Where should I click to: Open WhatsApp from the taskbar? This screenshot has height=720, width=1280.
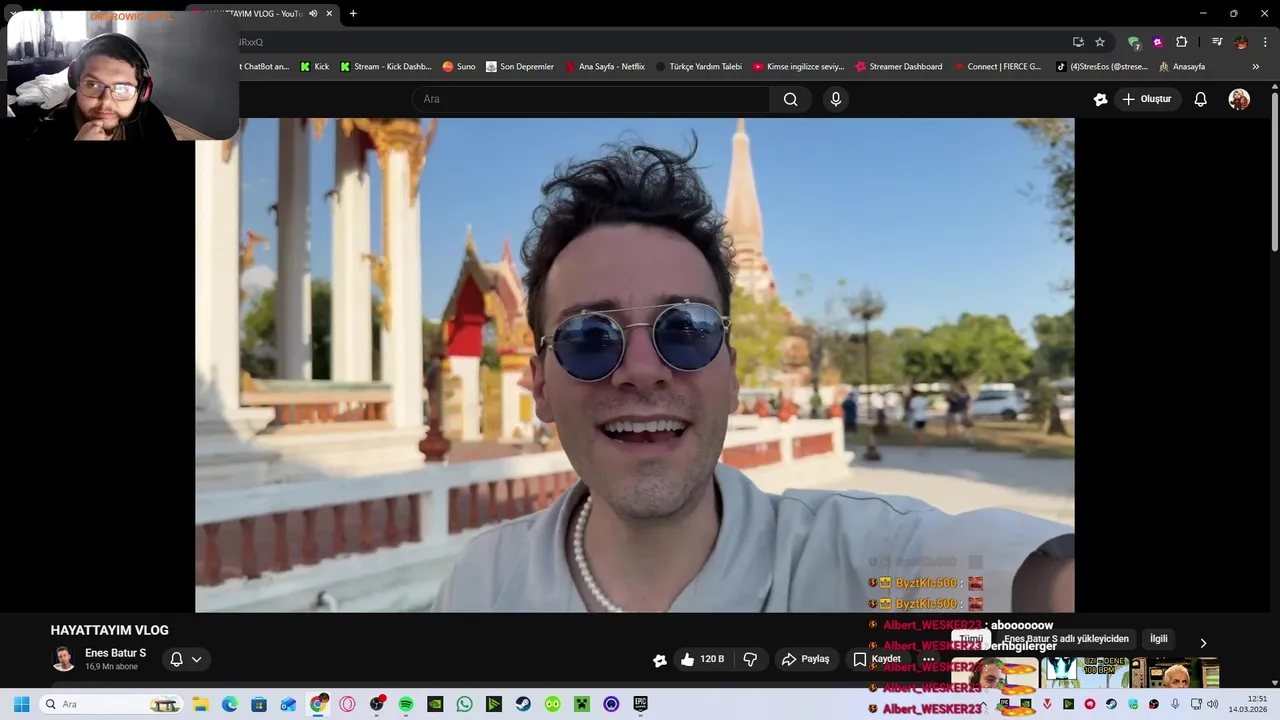click(464, 704)
